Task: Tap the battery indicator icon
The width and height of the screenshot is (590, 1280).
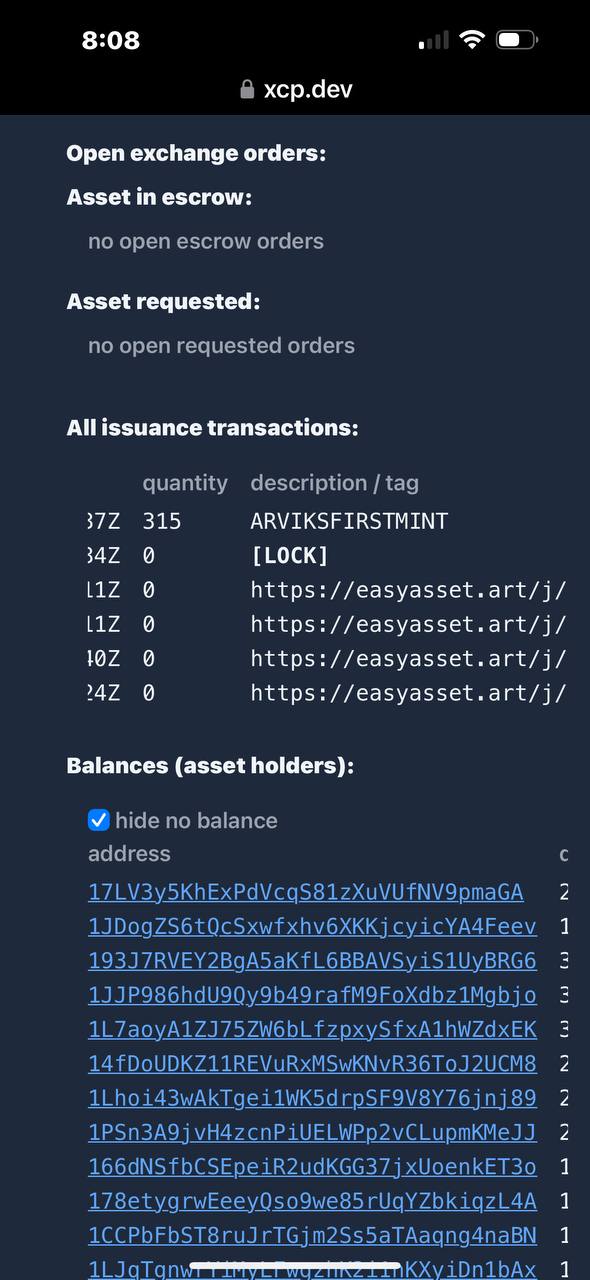Action: 517,40
